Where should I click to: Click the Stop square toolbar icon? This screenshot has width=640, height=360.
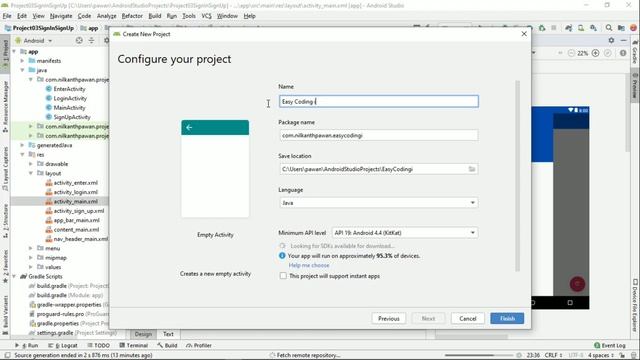pyautogui.click(x=554, y=28)
